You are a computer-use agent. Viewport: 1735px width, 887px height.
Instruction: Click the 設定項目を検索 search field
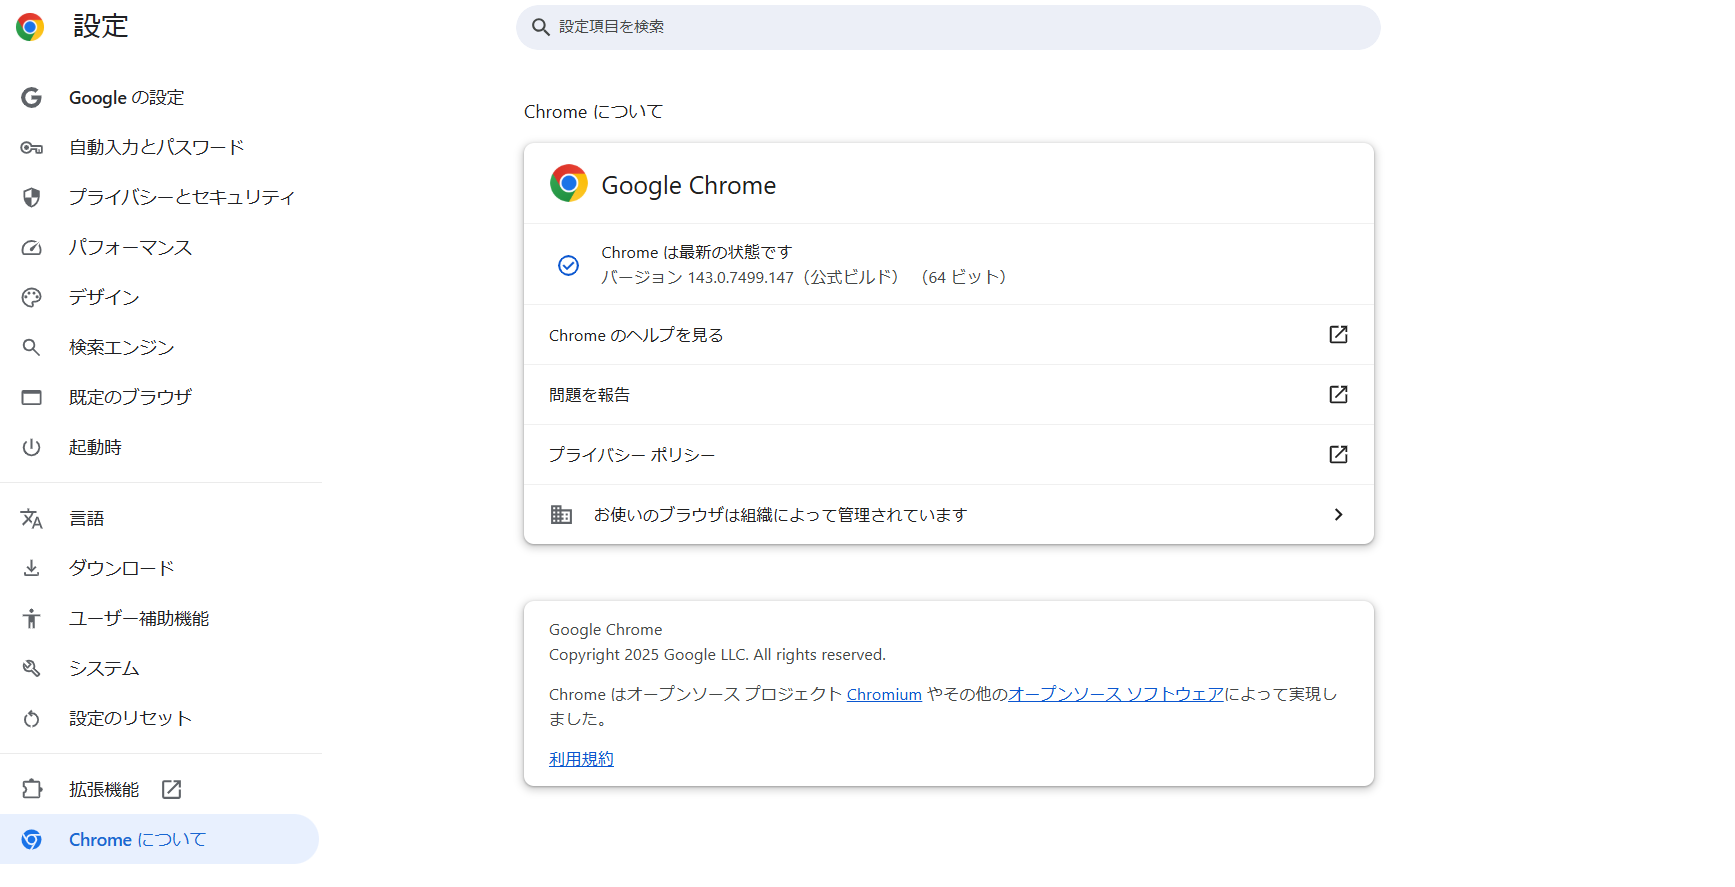(x=948, y=27)
